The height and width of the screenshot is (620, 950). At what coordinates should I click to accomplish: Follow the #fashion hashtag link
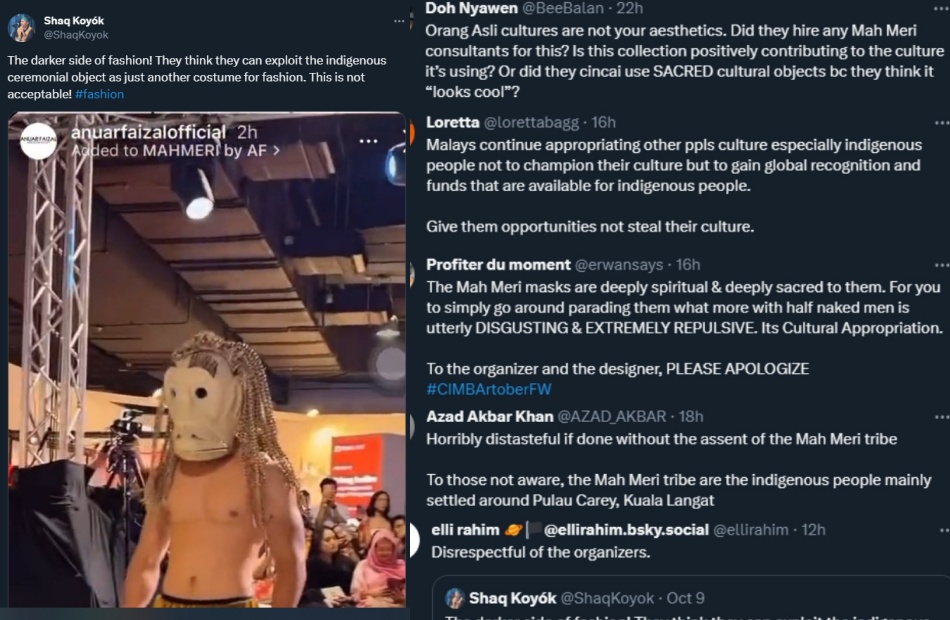100,94
